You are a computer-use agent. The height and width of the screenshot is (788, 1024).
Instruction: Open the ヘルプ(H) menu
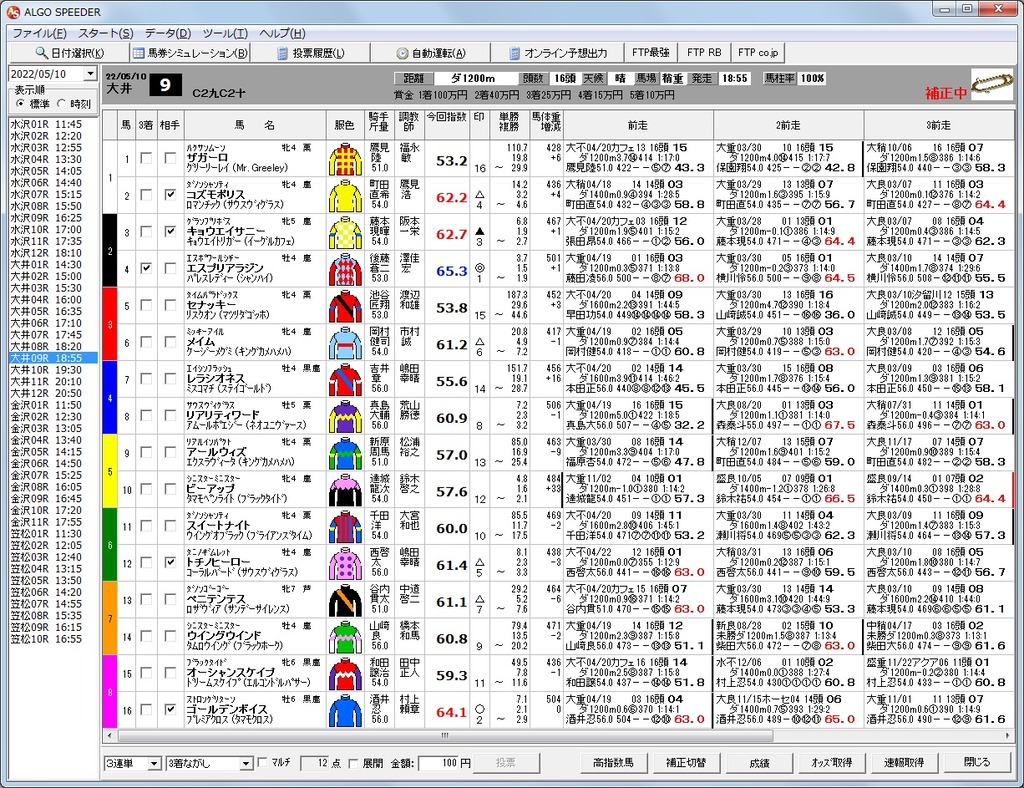coord(282,33)
